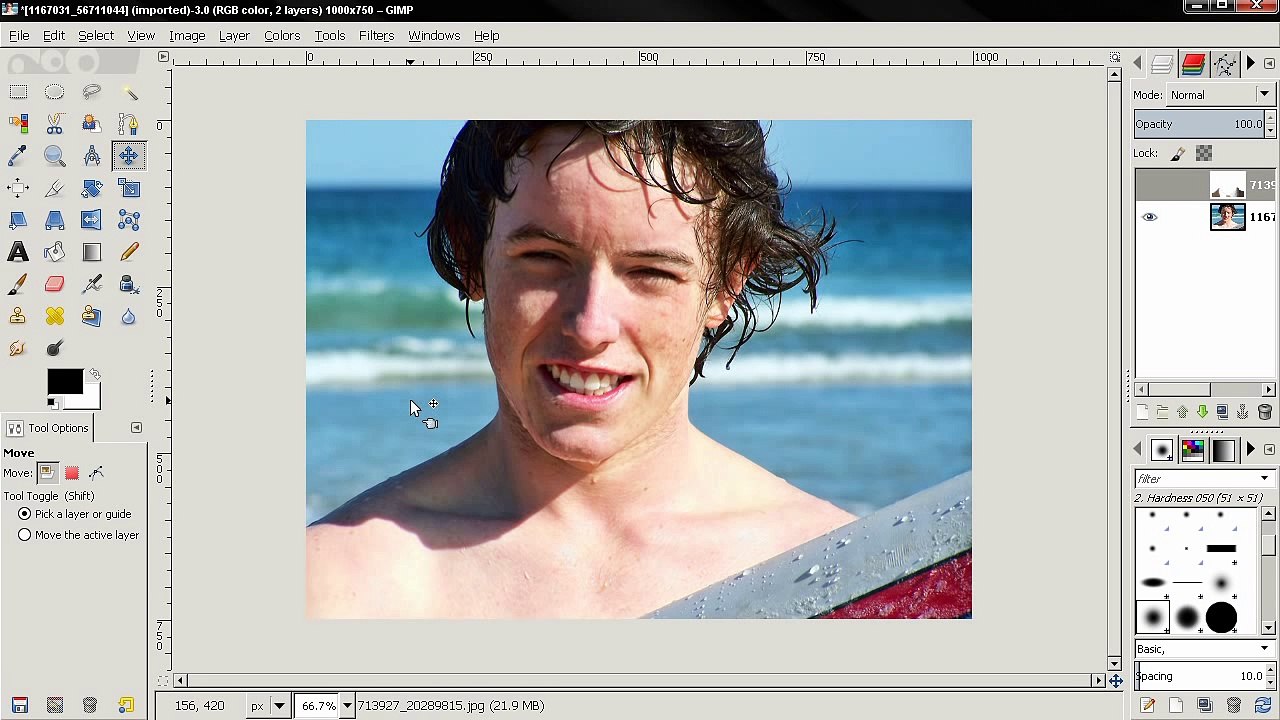1280x720 pixels.
Task: Switch to the Channels tab
Action: click(x=1193, y=64)
